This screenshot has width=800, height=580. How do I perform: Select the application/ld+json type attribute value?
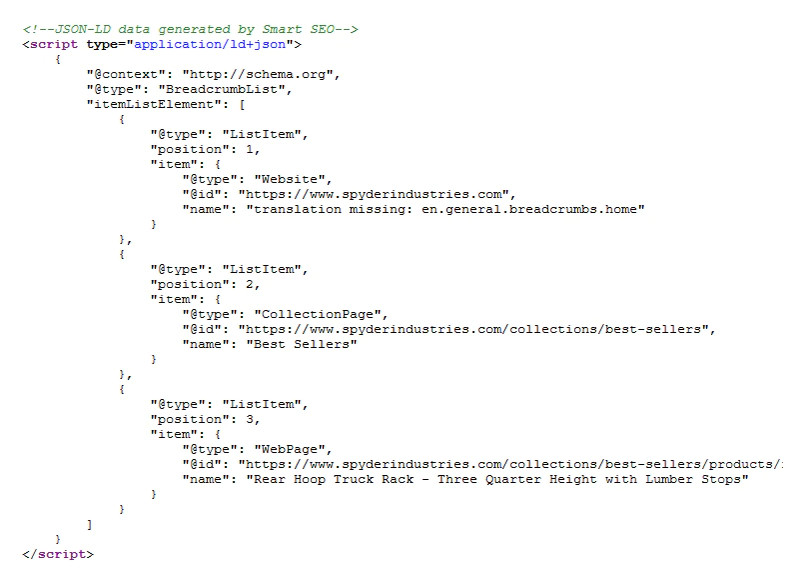210,44
